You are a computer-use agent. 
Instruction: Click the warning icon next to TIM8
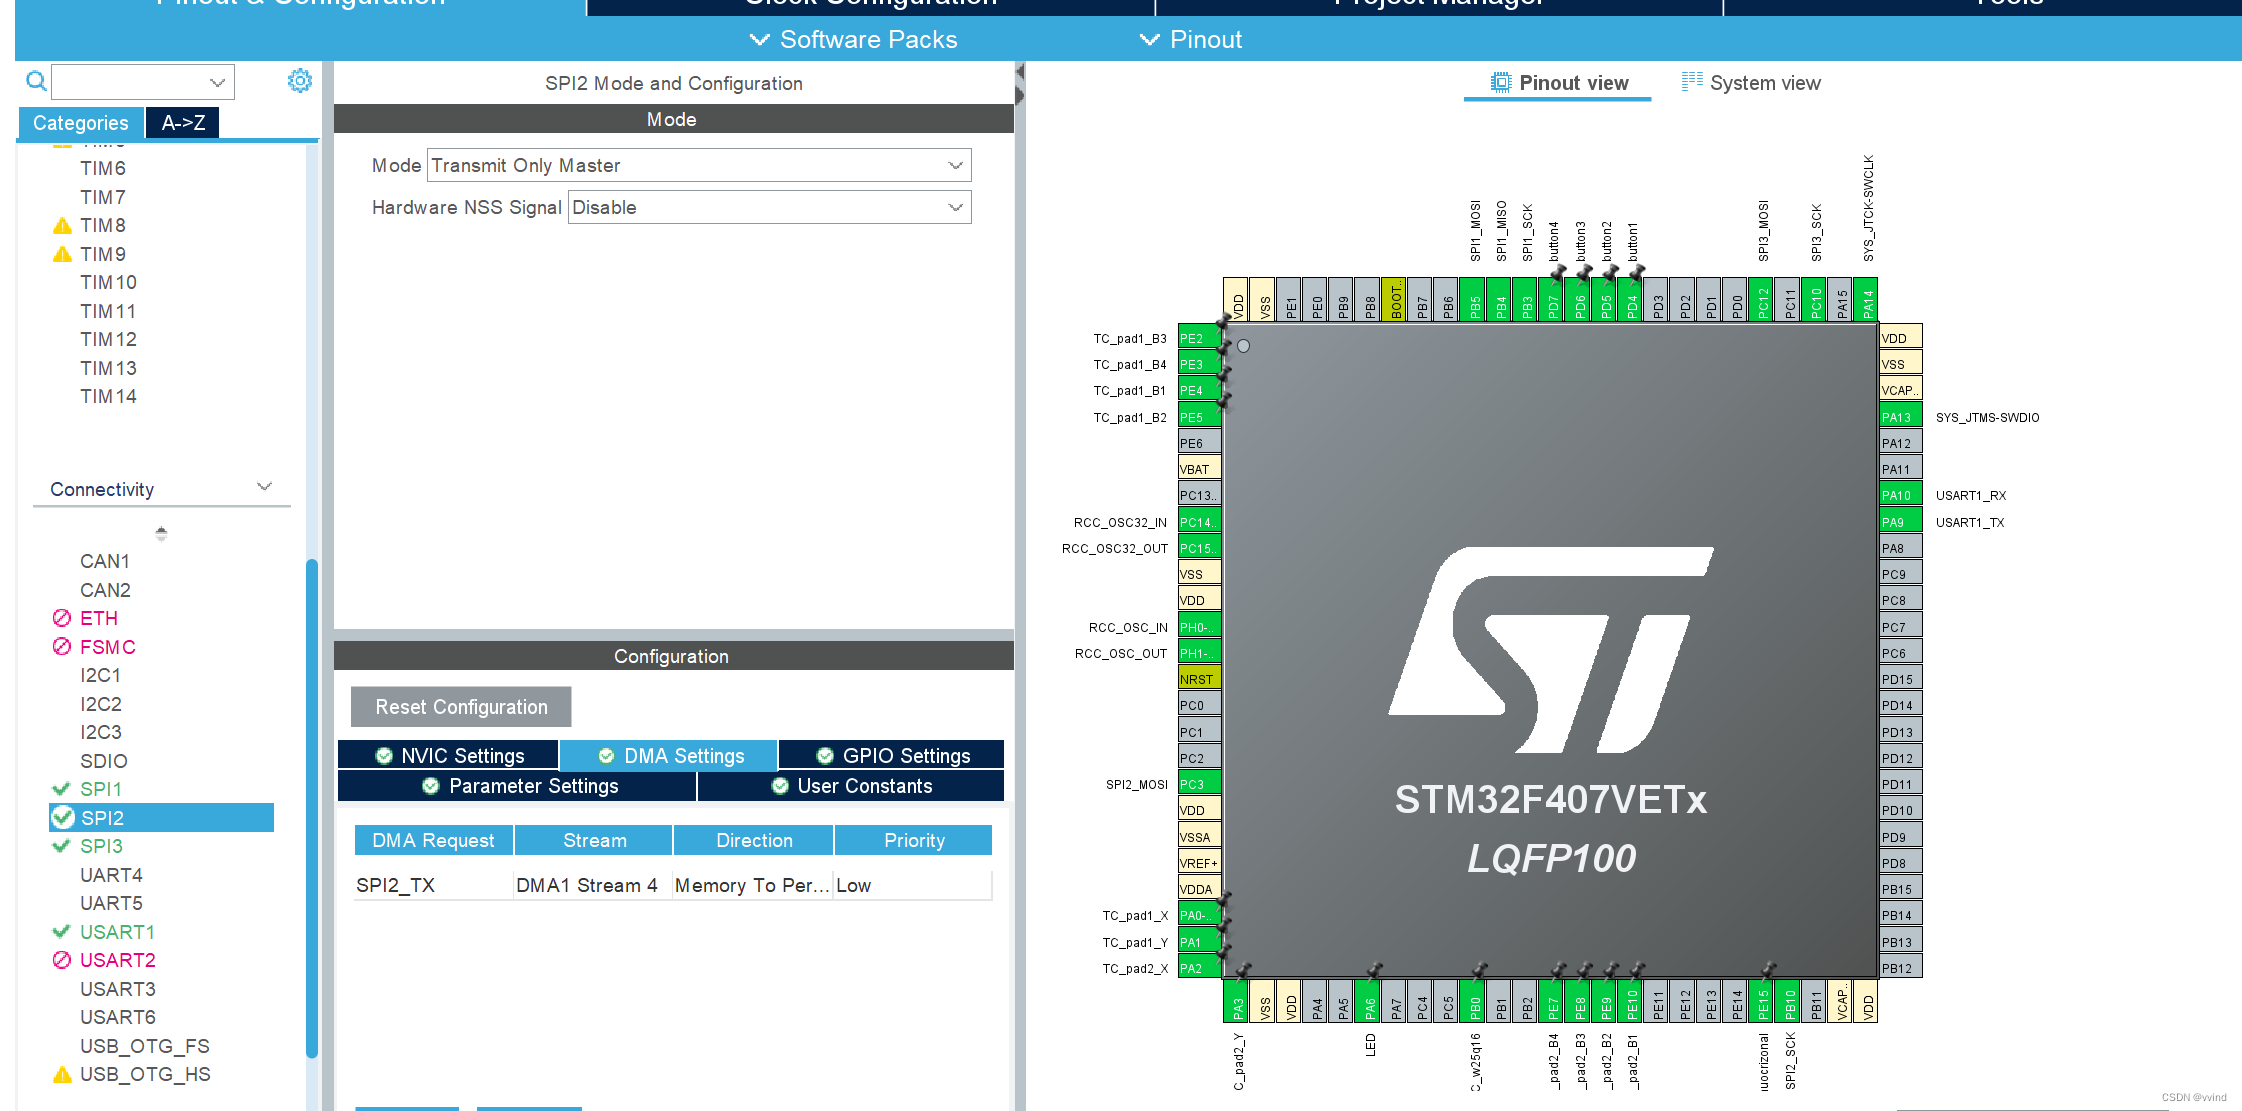(x=62, y=225)
